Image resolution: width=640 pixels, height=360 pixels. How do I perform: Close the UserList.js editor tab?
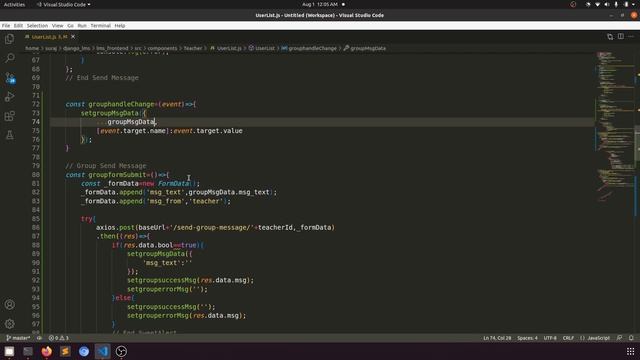[73, 37]
